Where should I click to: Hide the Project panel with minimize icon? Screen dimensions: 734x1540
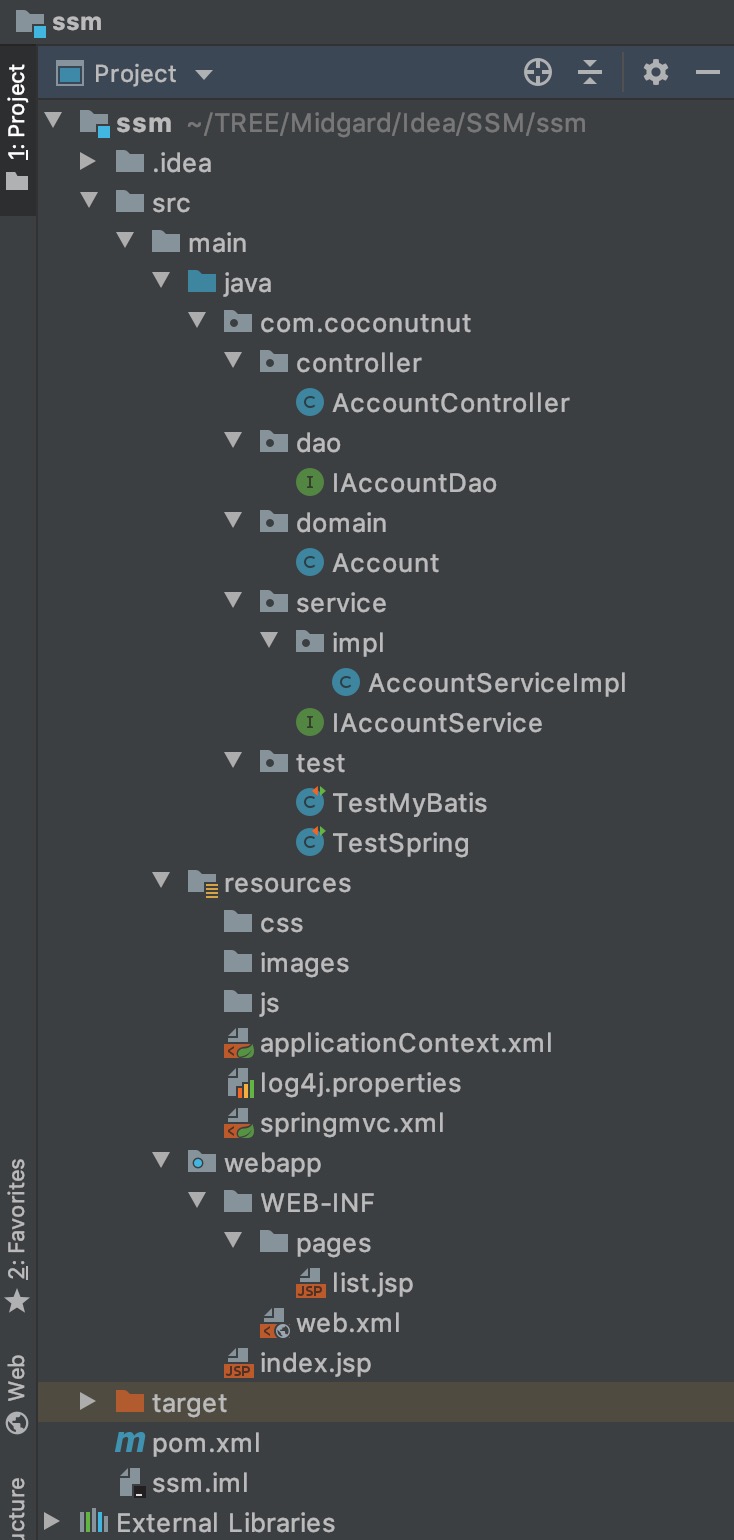708,73
